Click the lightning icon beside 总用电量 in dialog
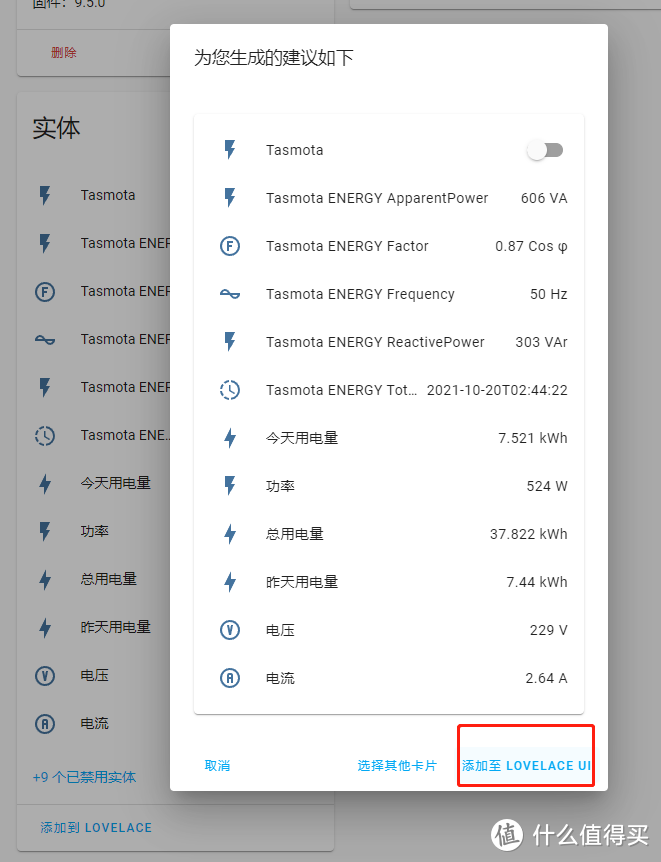 [x=230, y=534]
